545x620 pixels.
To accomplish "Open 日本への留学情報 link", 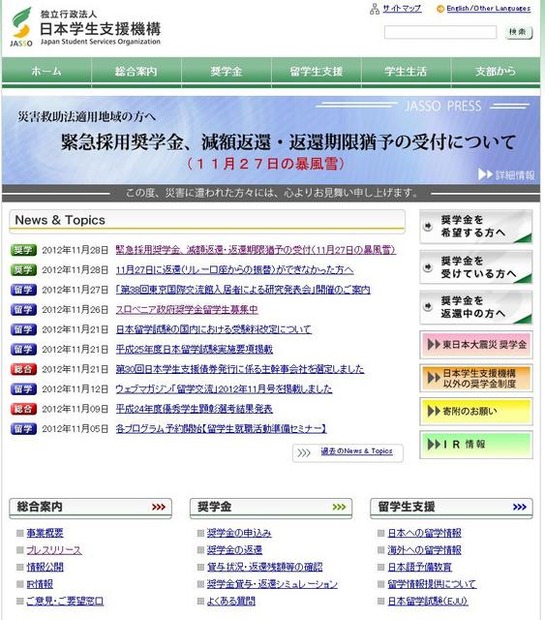I will tap(424, 533).
